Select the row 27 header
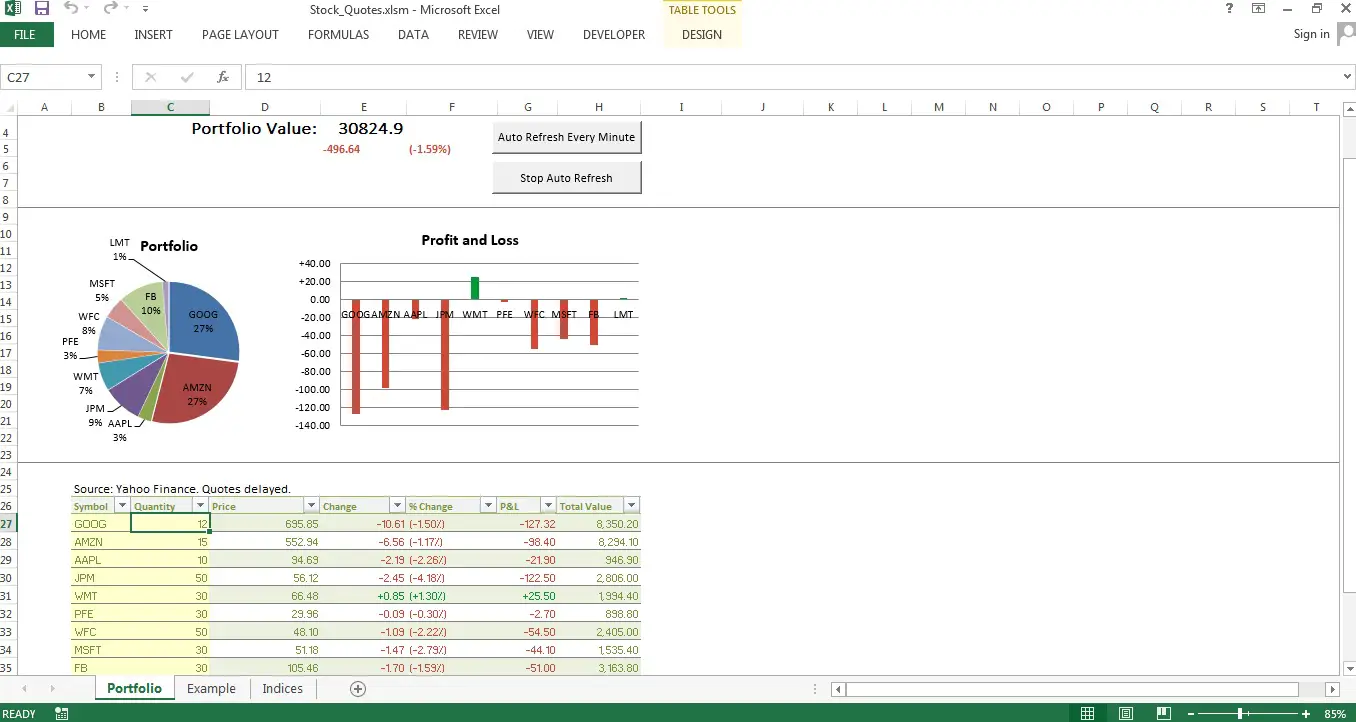The image size is (1356, 722). click(x=7, y=524)
